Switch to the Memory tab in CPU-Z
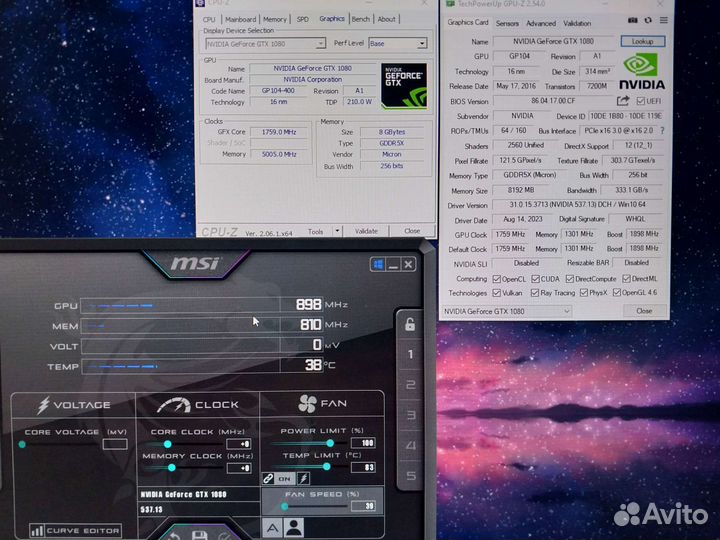720x540 pixels. coord(275,19)
